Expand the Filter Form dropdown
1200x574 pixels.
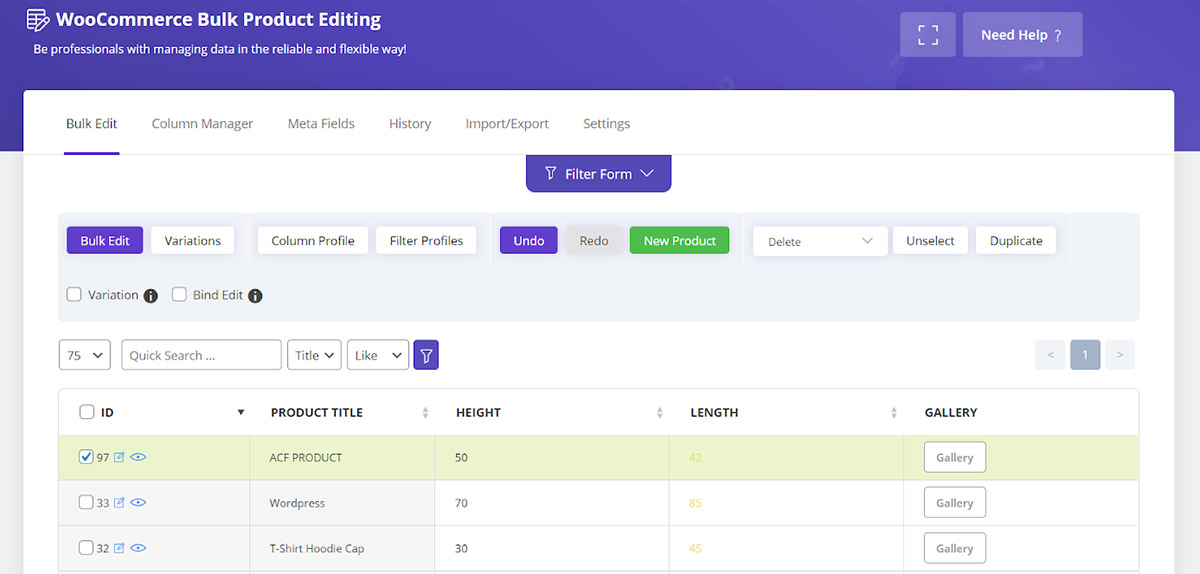pos(598,173)
